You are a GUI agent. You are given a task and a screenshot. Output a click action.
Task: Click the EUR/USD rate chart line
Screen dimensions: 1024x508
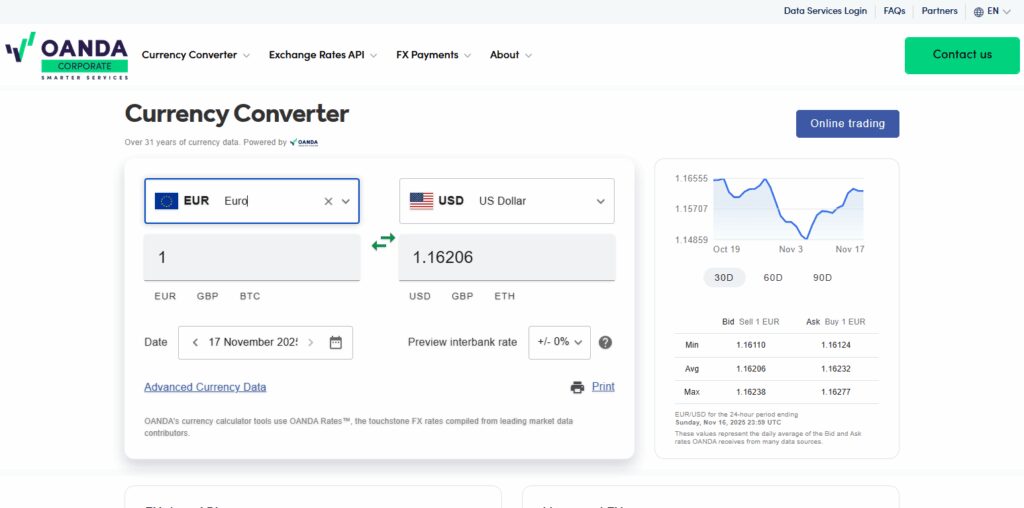click(x=789, y=208)
